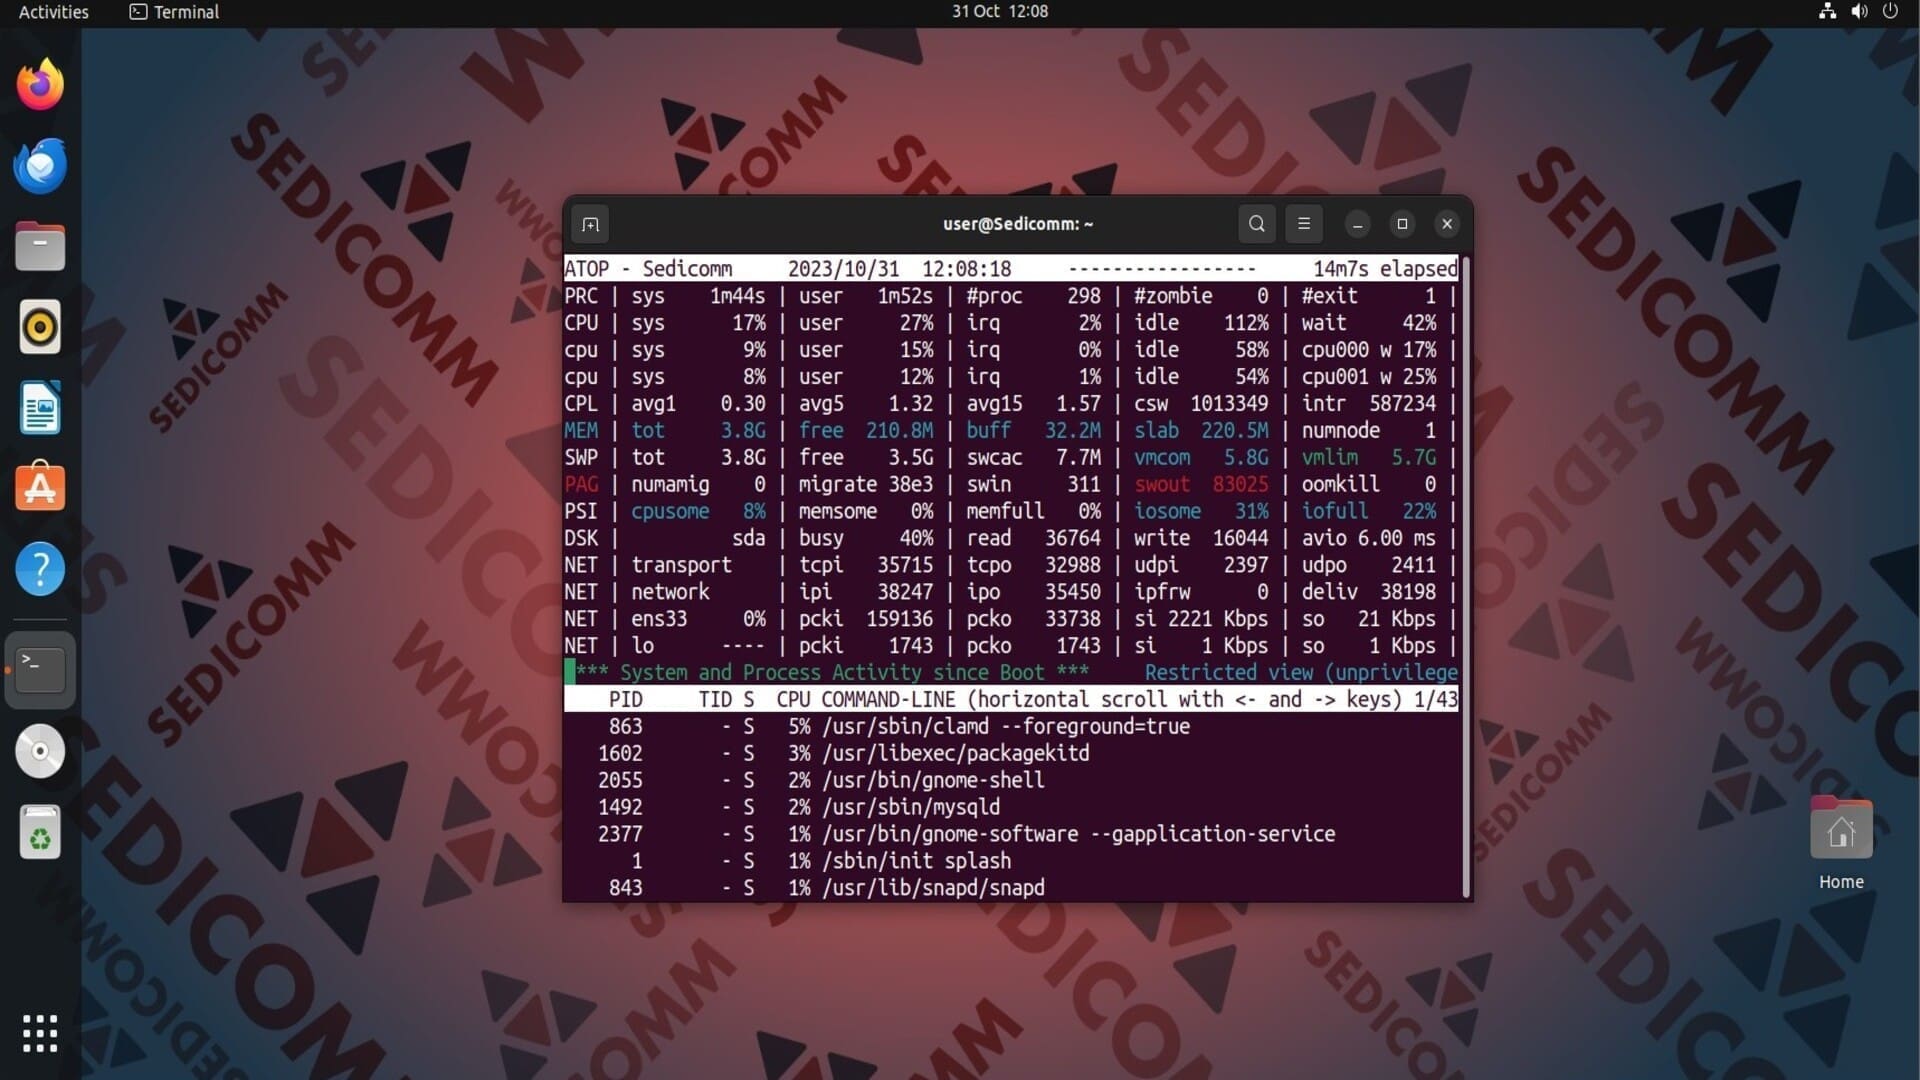Show the applications grid

click(40, 1033)
